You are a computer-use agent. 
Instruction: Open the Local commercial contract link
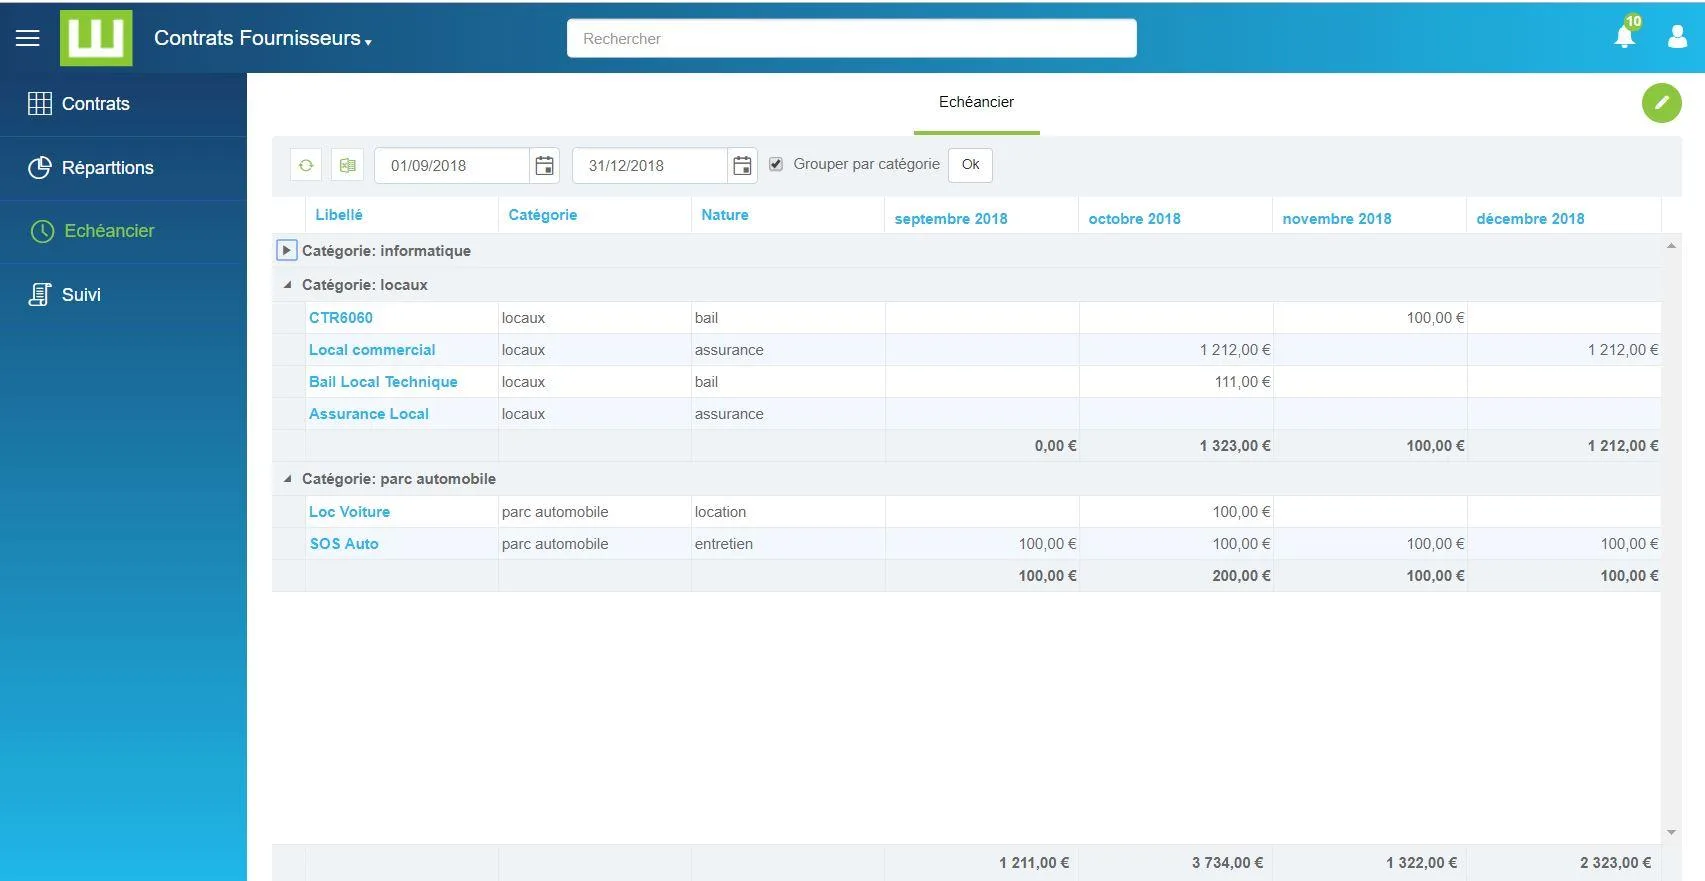[x=372, y=350]
